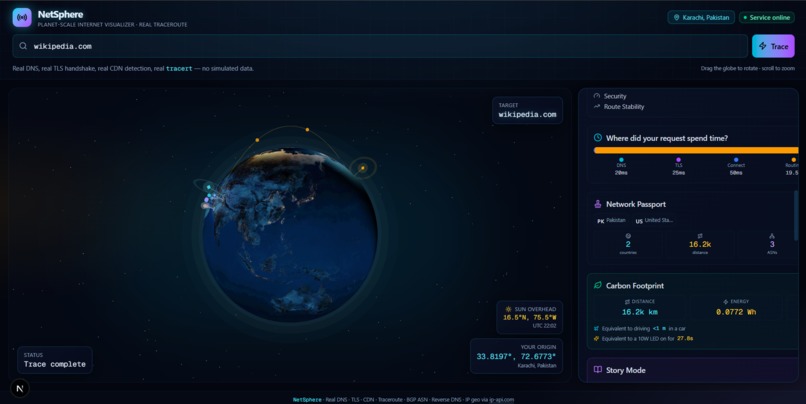Click the clock icon in timing panel
This screenshot has width=806, height=404.
[598, 138]
